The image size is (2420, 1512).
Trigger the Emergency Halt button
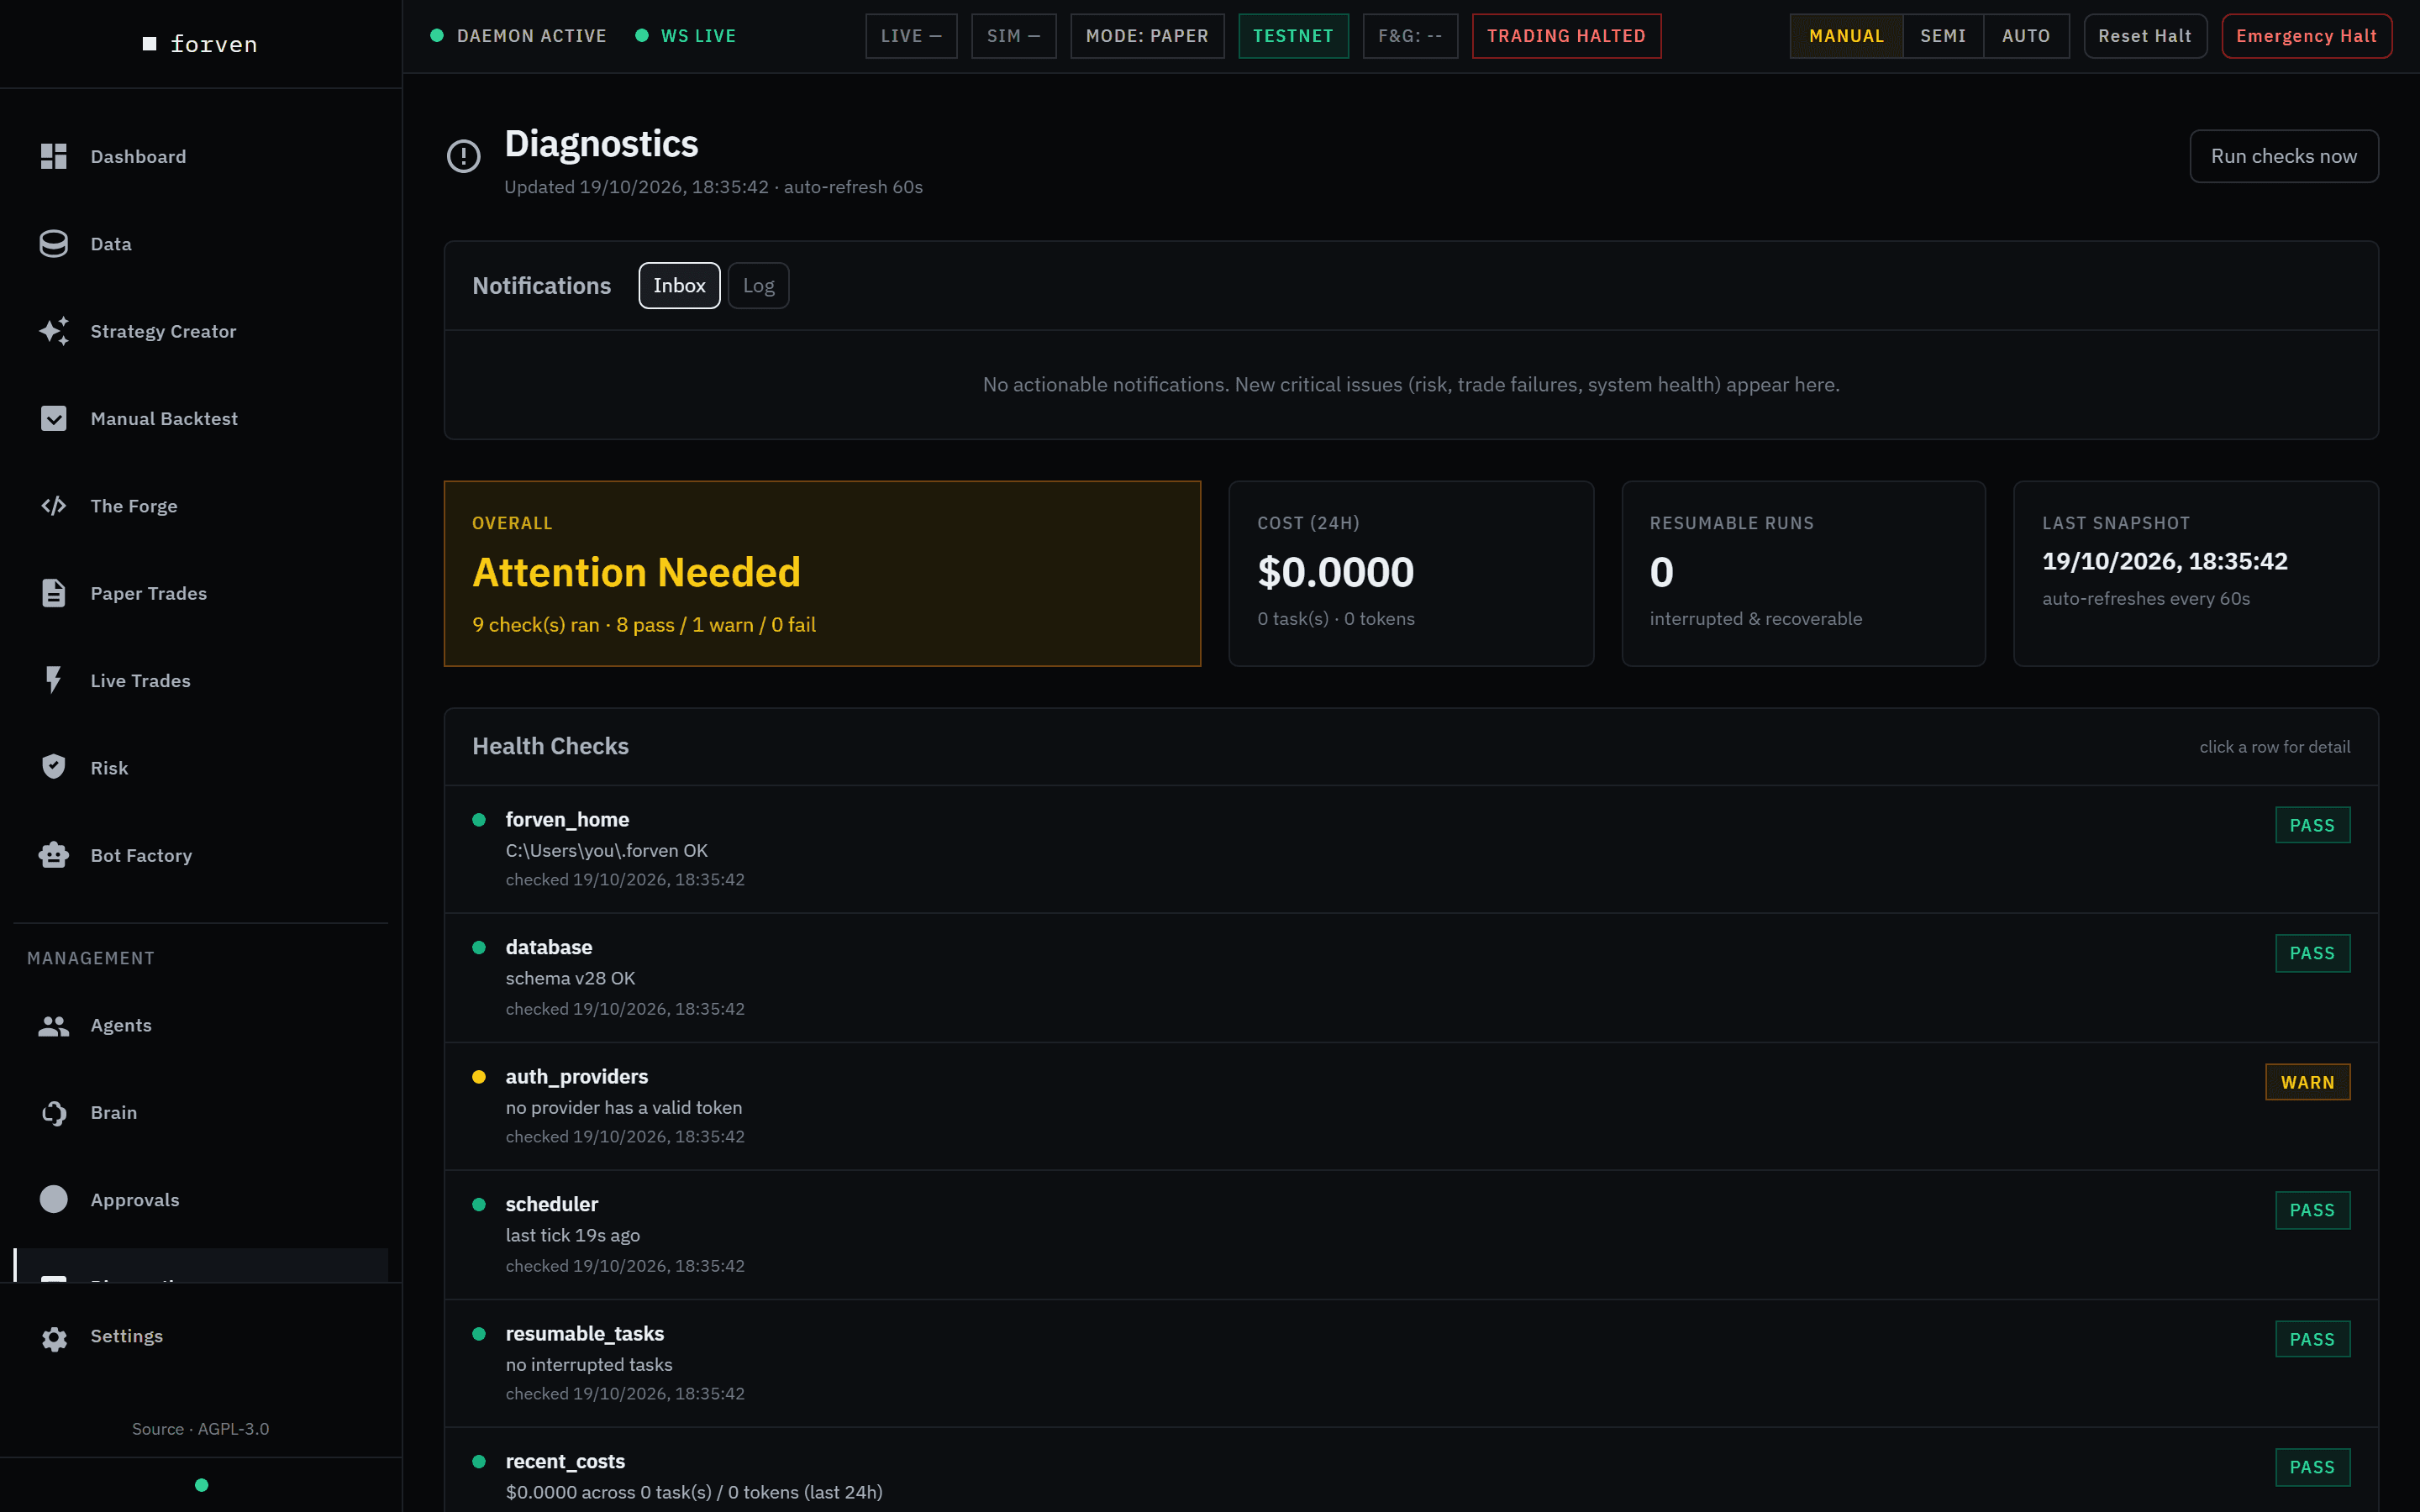click(2306, 36)
